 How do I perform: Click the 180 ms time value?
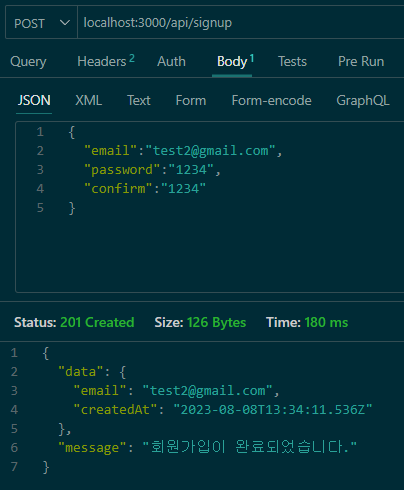[x=326, y=322]
